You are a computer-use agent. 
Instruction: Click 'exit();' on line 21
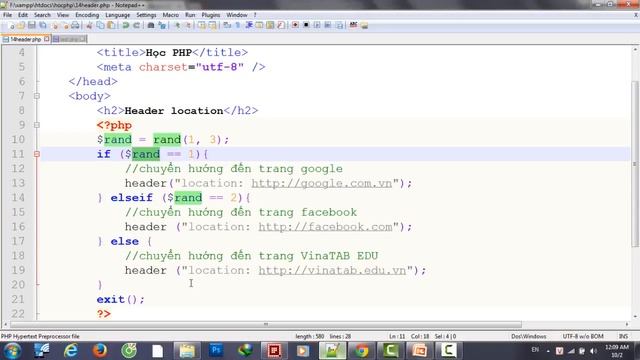click(120, 299)
